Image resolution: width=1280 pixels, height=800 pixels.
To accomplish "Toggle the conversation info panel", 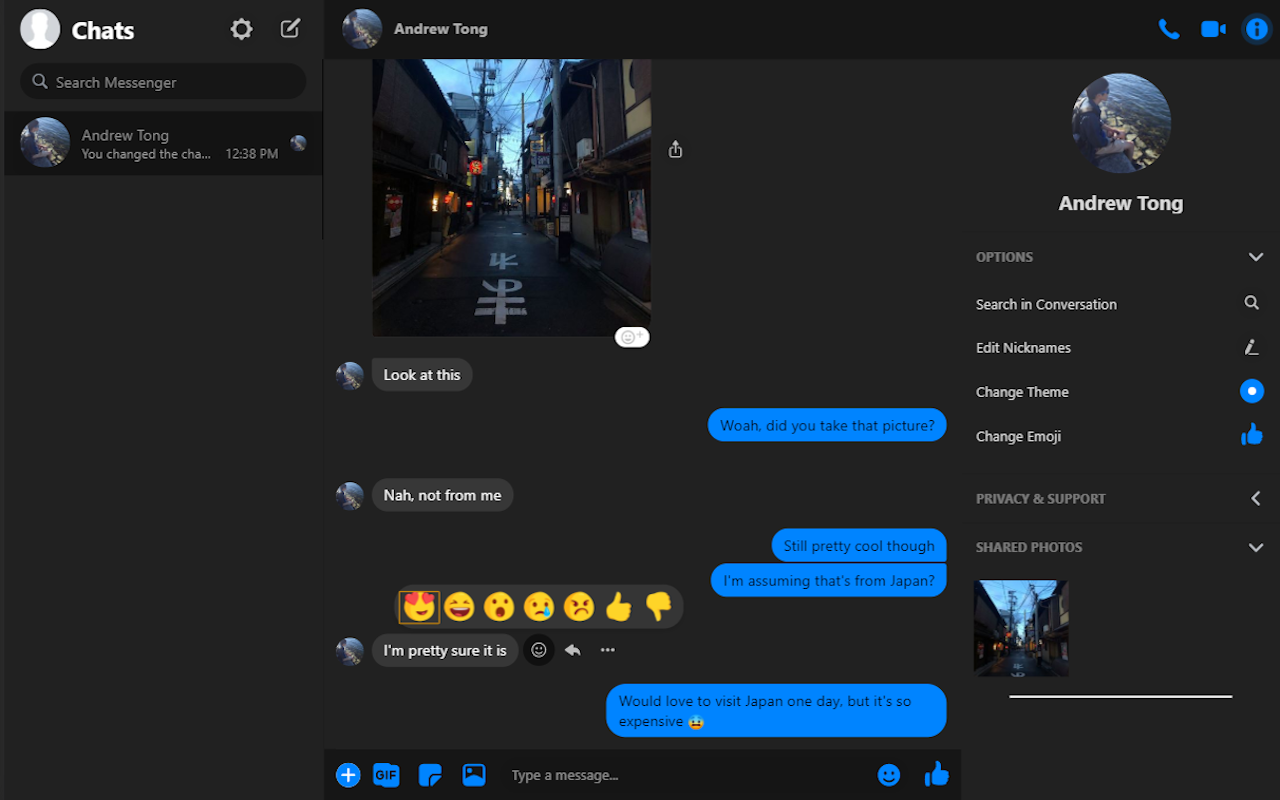I will 1256,29.
